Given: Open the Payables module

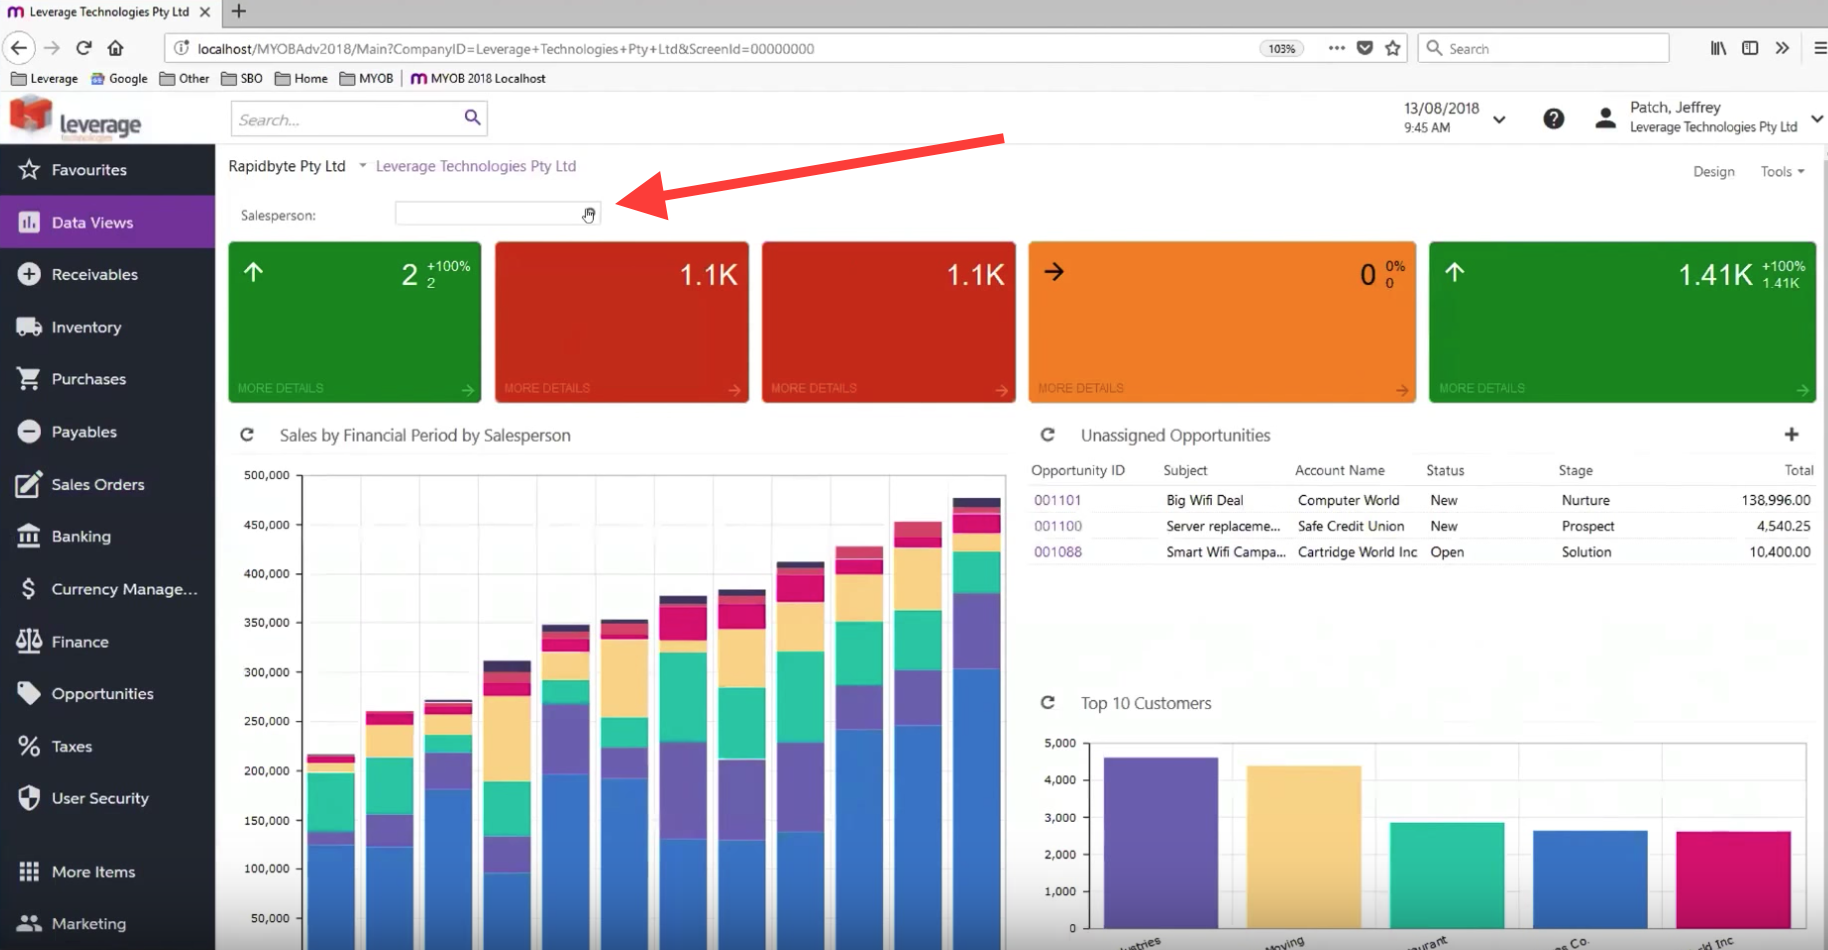Looking at the screenshot, I should tap(84, 432).
